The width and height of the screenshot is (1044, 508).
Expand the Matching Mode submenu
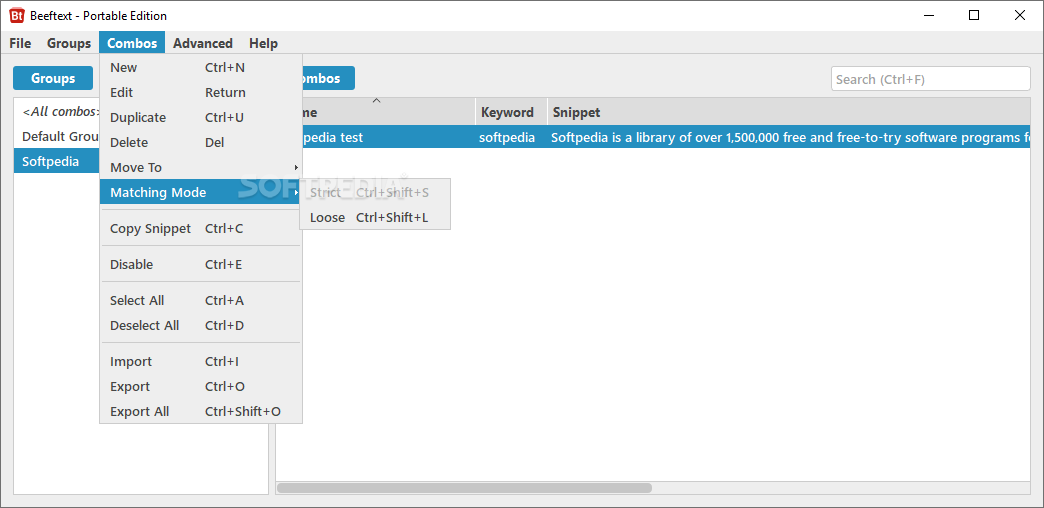[201, 192]
